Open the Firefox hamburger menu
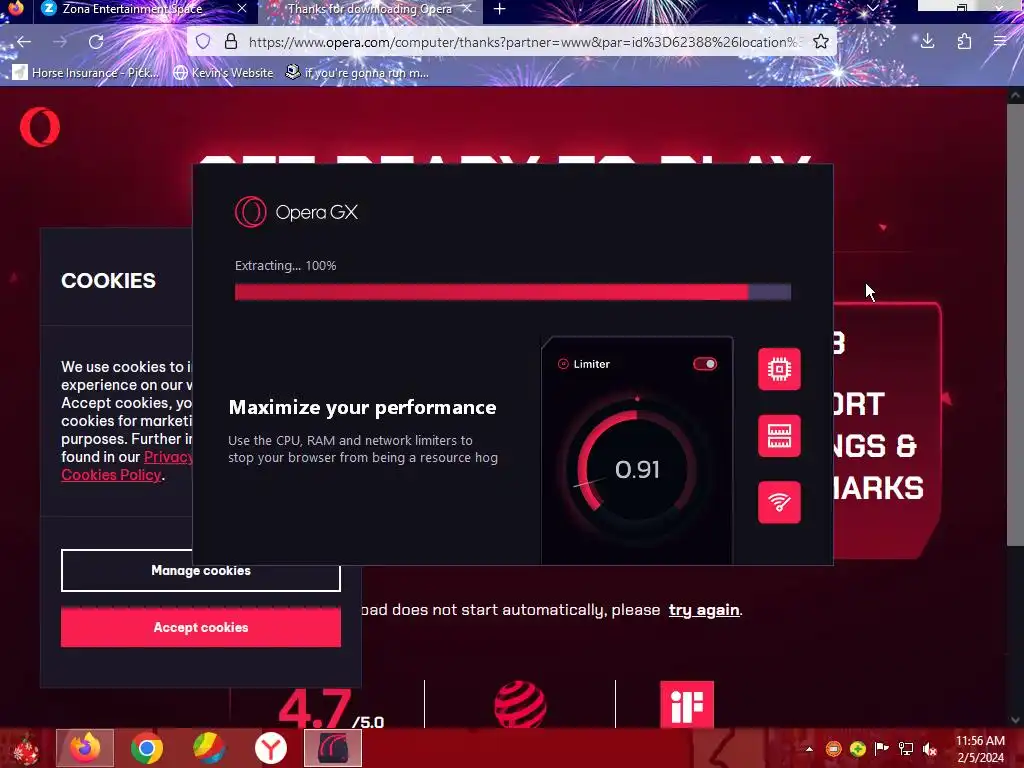The width and height of the screenshot is (1024, 768). pos(1000,42)
